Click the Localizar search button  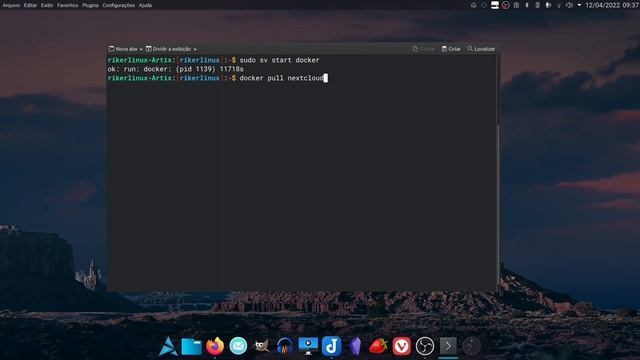pos(481,49)
